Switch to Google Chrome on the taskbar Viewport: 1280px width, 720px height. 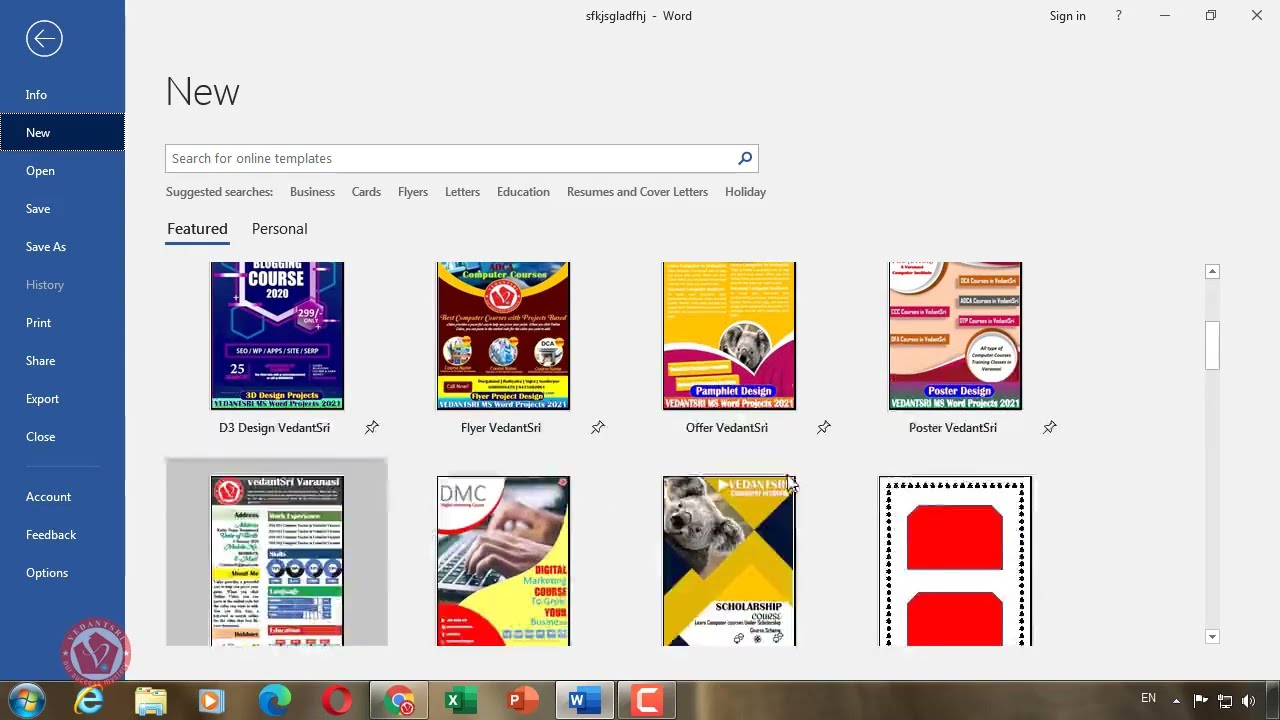coord(400,700)
